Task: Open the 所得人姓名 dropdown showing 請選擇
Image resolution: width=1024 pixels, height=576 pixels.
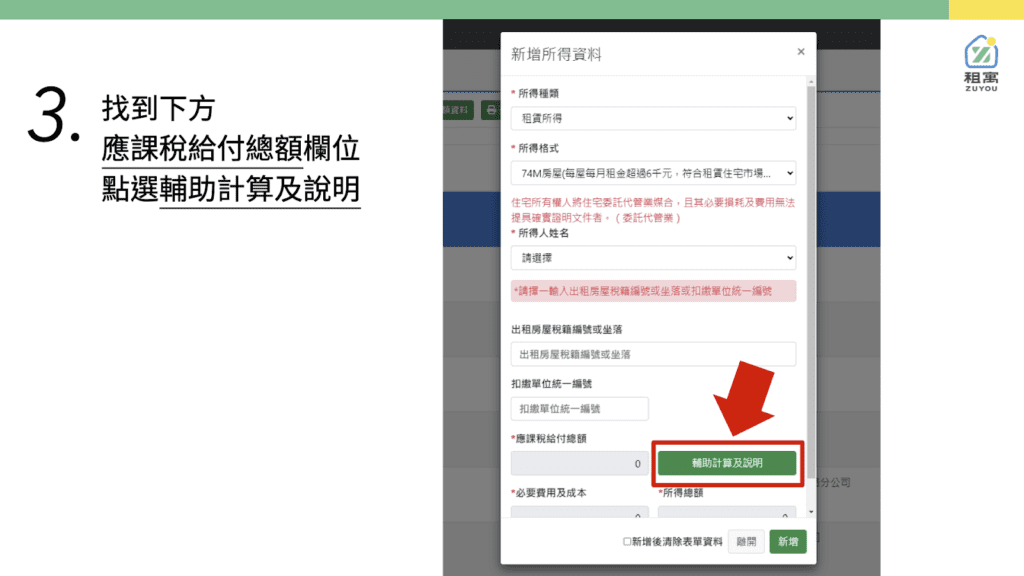Action: [653, 258]
